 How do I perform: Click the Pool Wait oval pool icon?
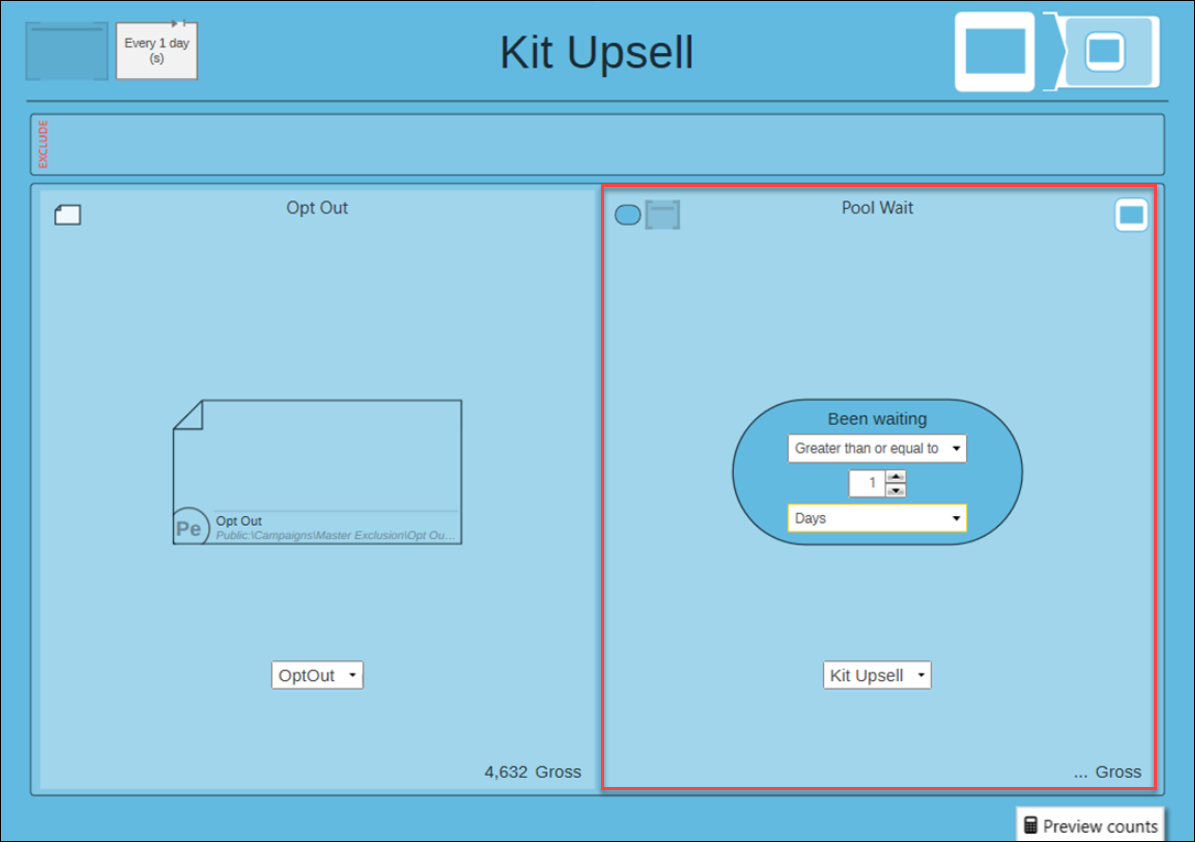(x=627, y=215)
